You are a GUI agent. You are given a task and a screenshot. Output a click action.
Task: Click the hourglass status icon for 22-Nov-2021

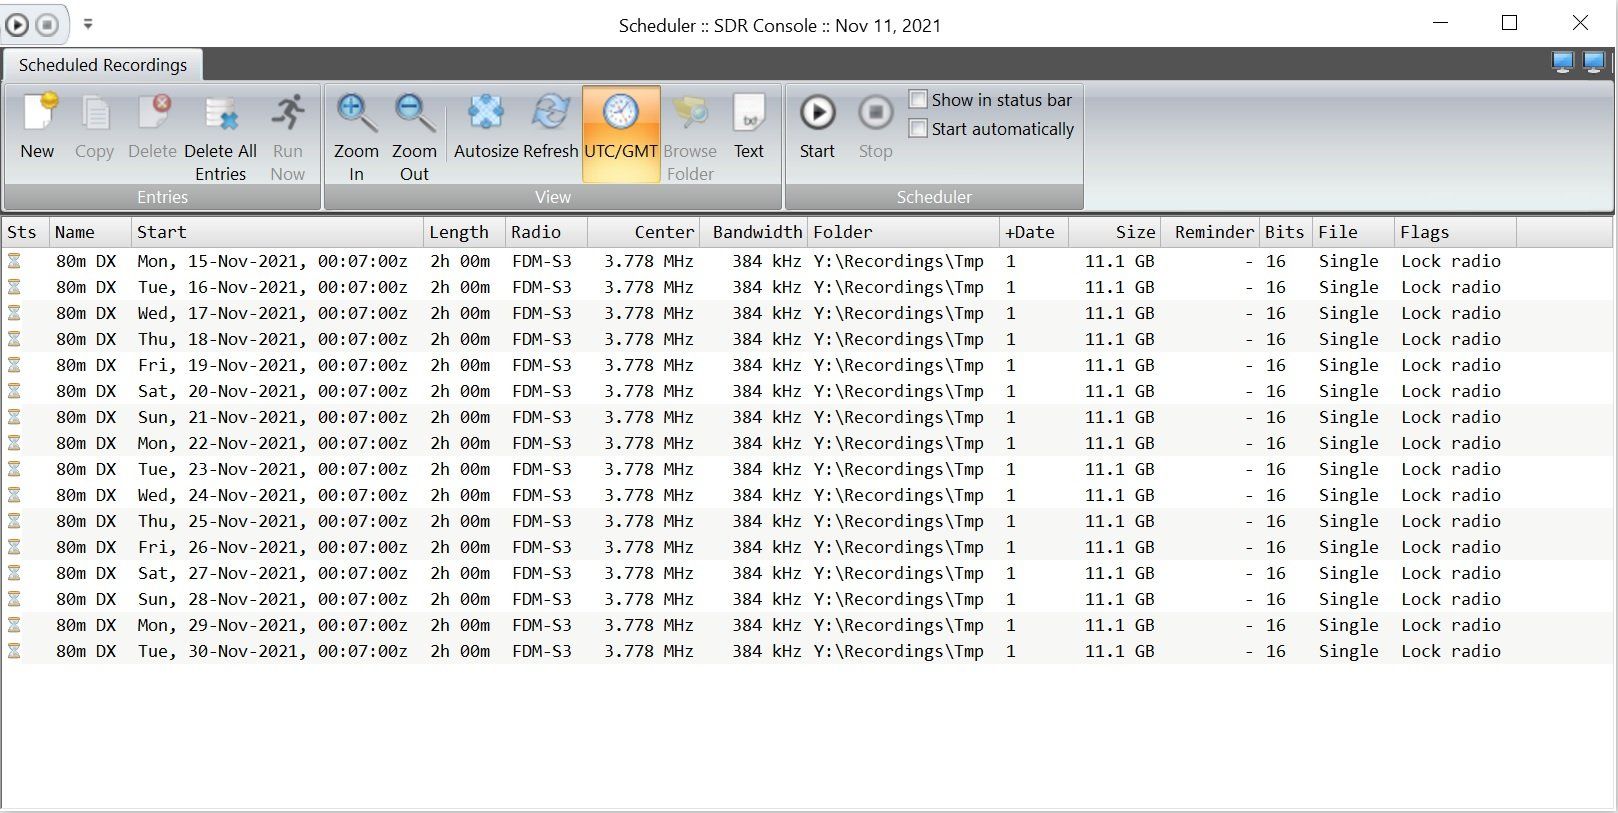tap(14, 443)
